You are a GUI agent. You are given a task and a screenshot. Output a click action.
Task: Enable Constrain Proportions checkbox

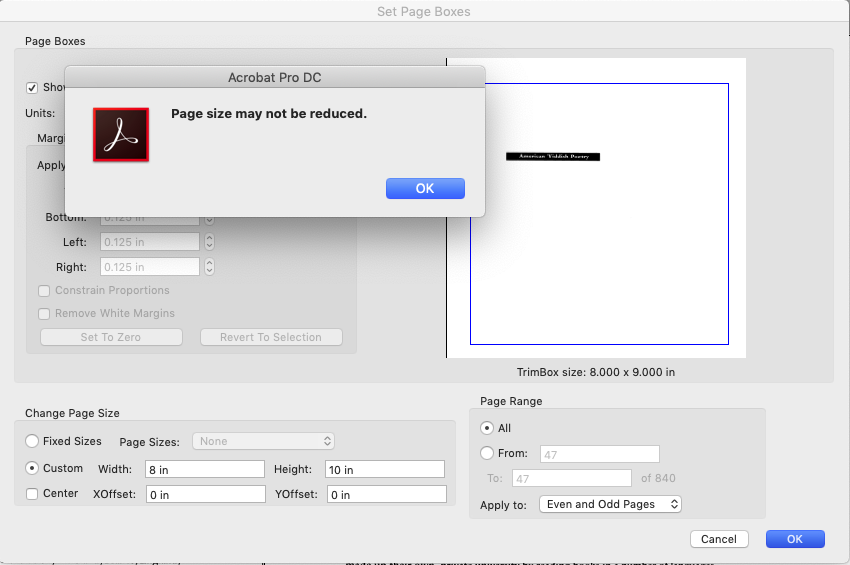point(44,291)
